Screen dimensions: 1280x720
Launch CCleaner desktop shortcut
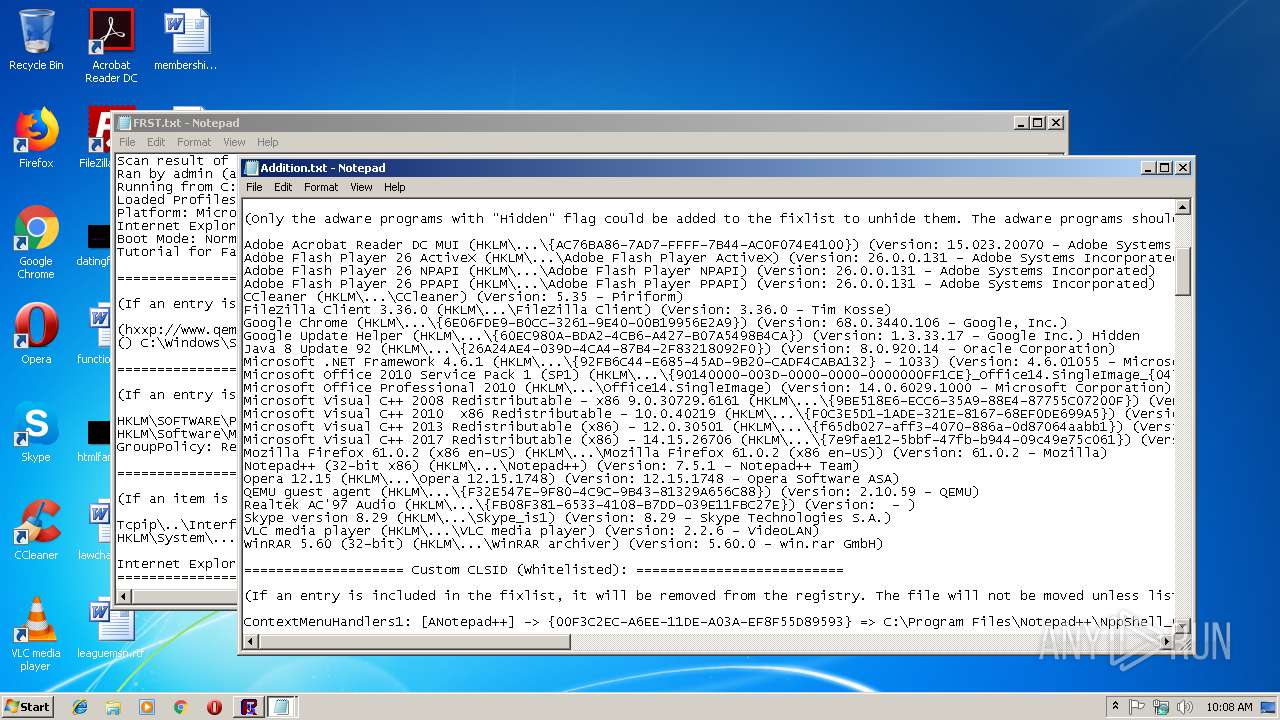pos(36,530)
